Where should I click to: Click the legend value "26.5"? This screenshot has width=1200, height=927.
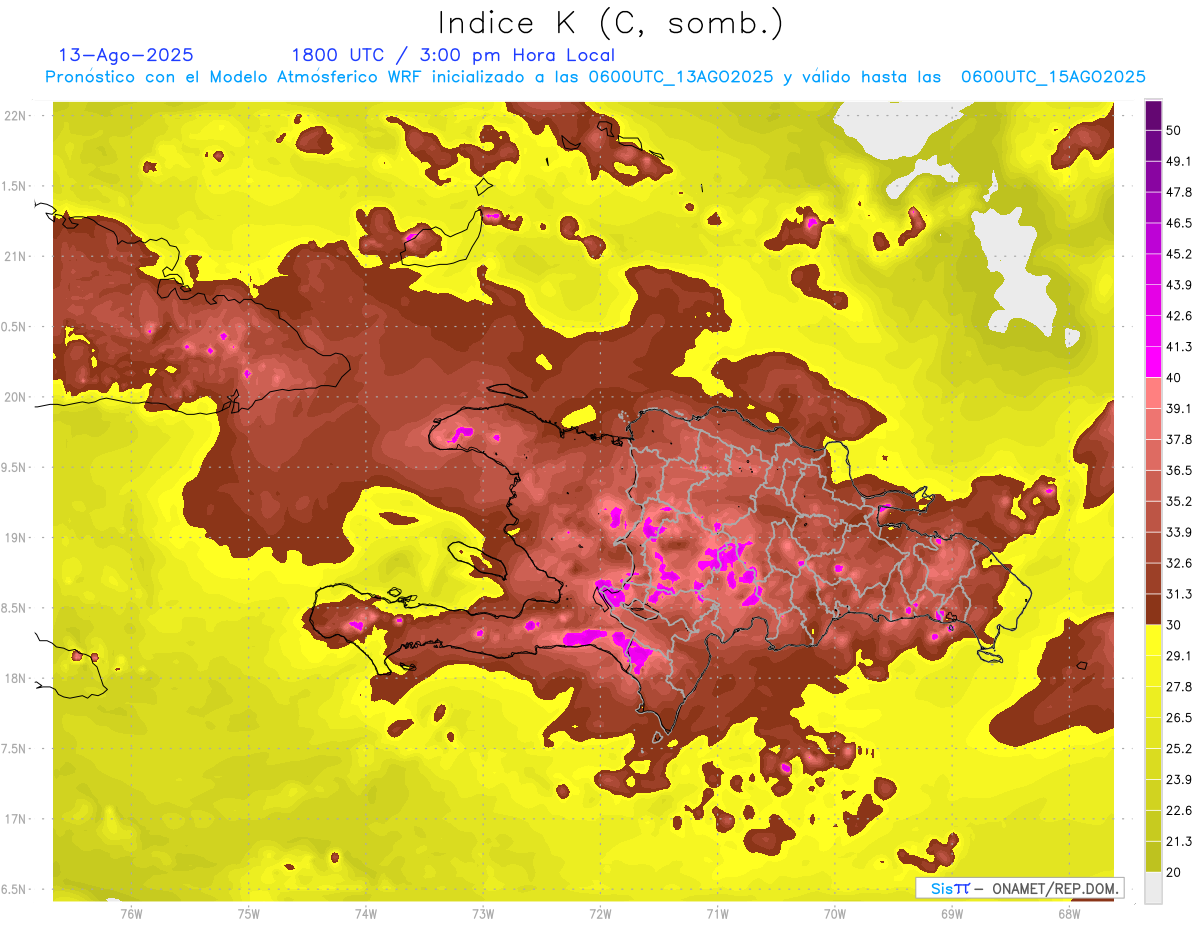1178,718
